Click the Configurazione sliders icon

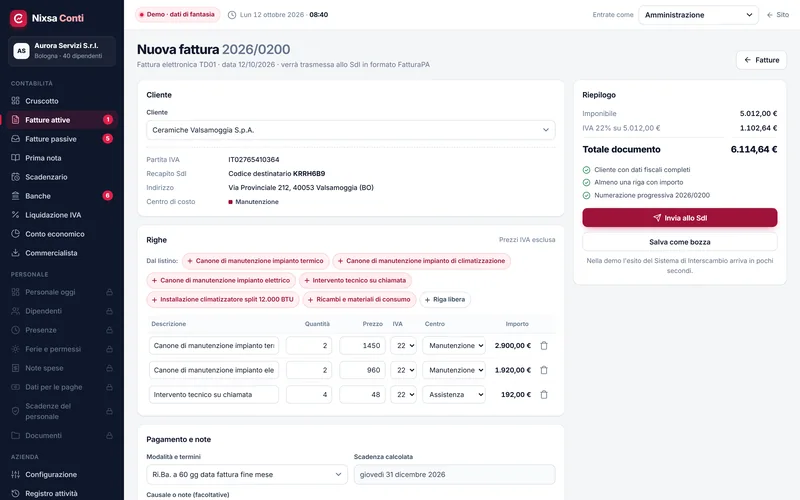click(15, 474)
